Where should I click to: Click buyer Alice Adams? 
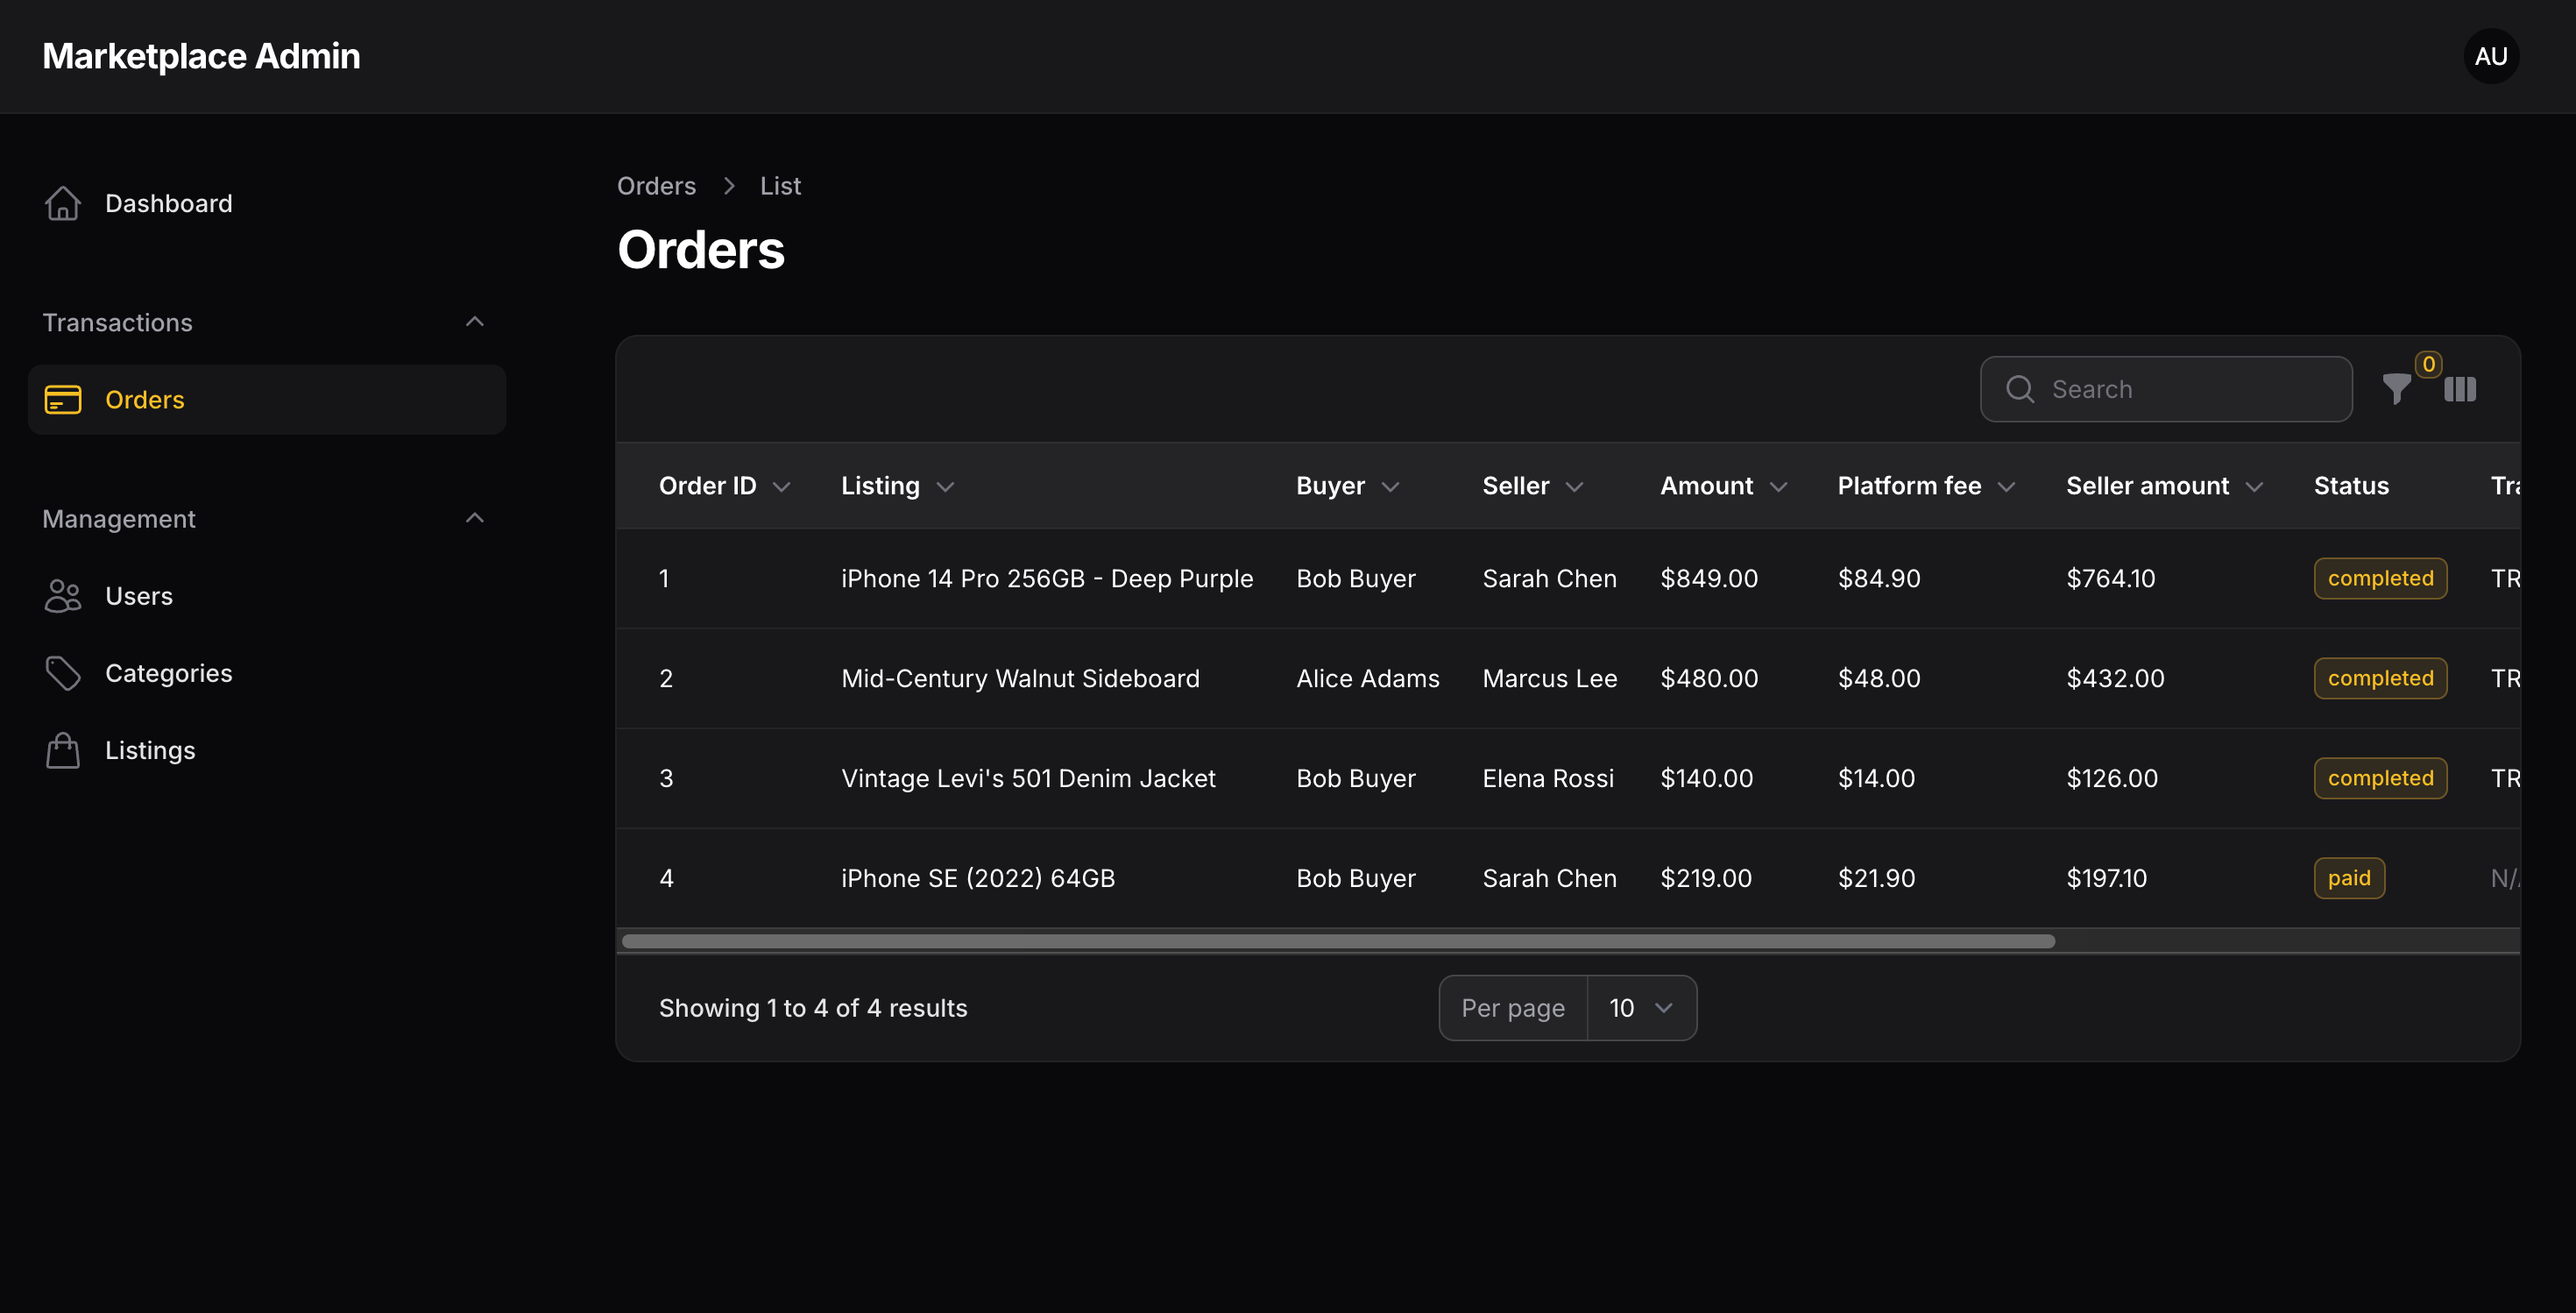coord(1367,678)
